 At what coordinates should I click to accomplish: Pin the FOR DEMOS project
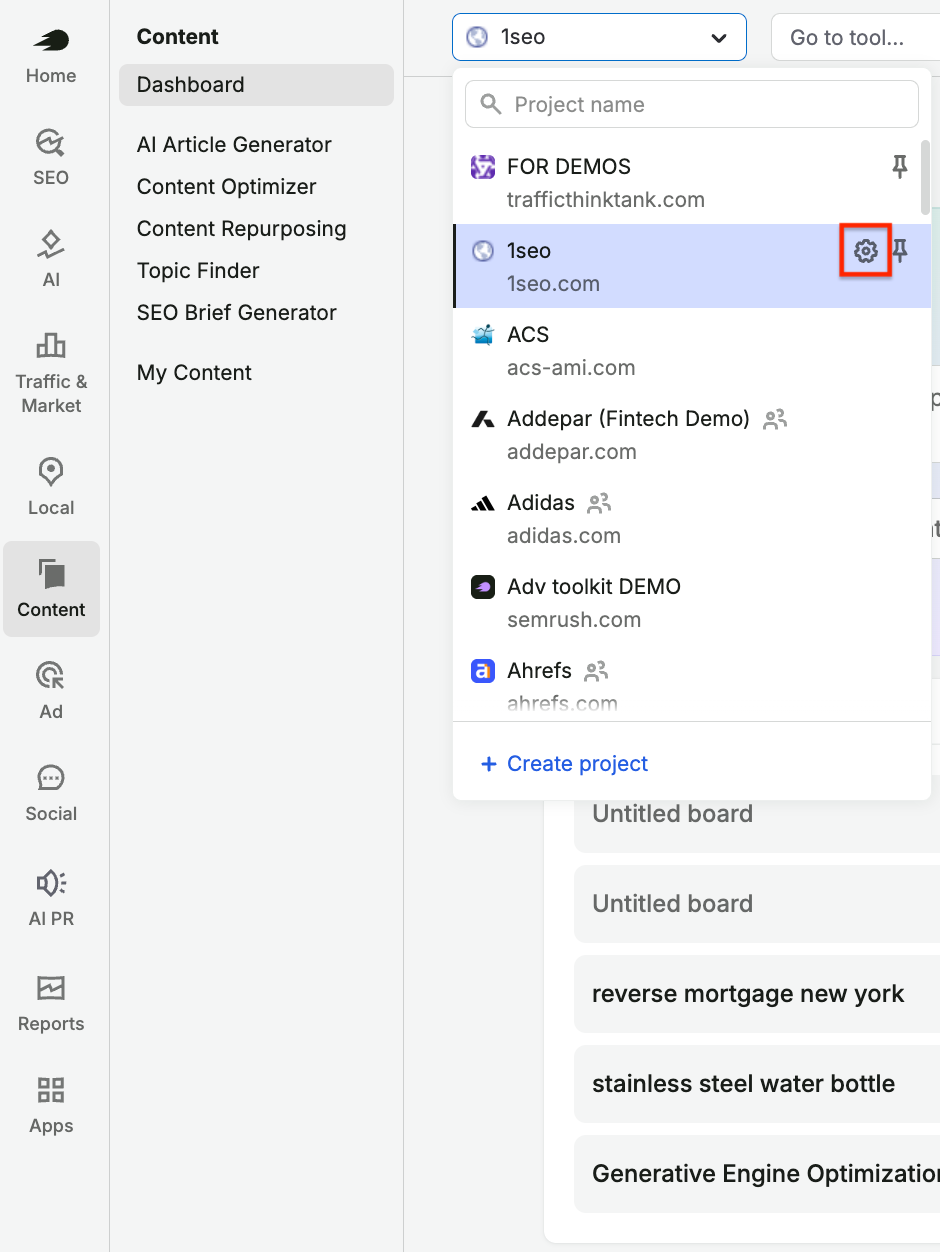pos(900,167)
